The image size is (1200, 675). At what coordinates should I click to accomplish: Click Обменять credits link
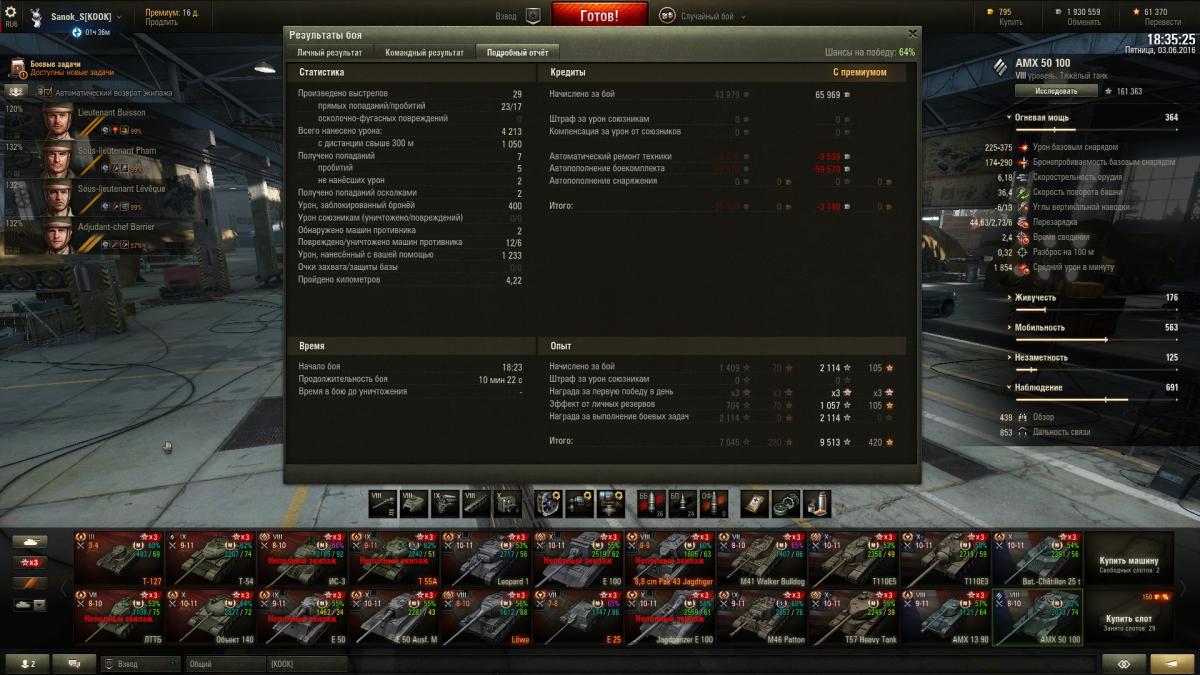click(1084, 22)
